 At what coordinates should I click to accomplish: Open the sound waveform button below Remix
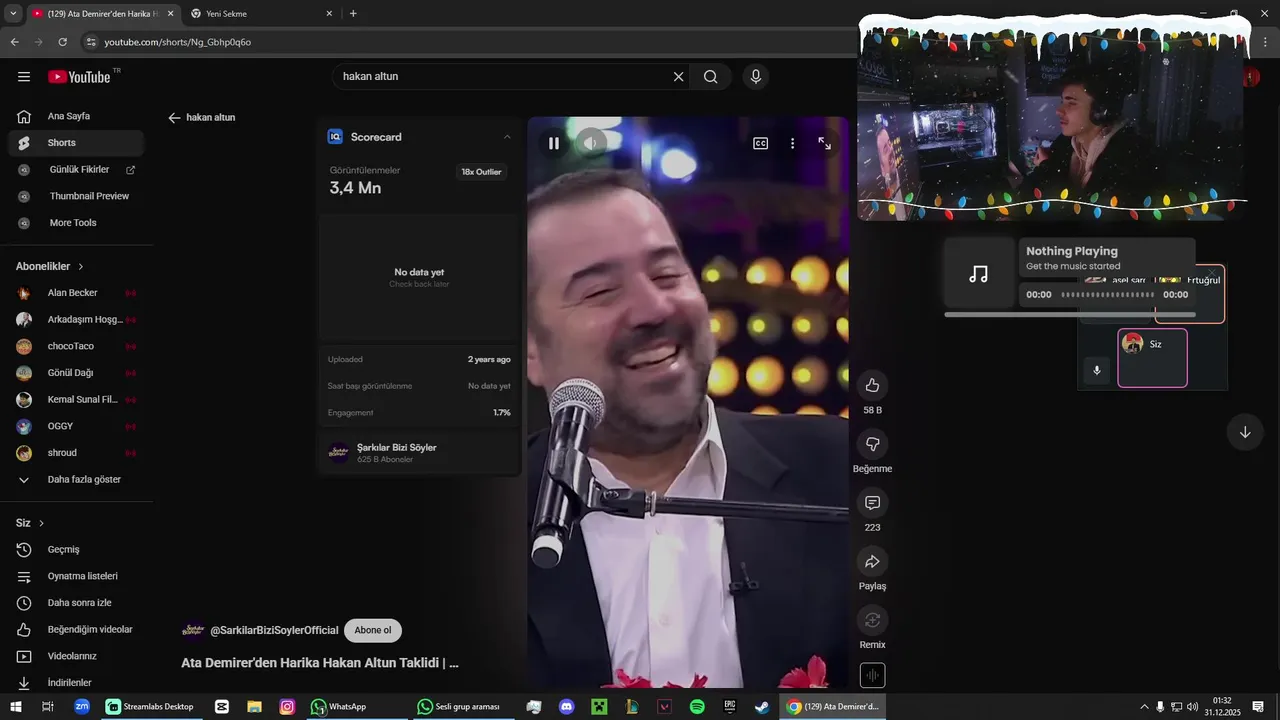tap(872, 676)
